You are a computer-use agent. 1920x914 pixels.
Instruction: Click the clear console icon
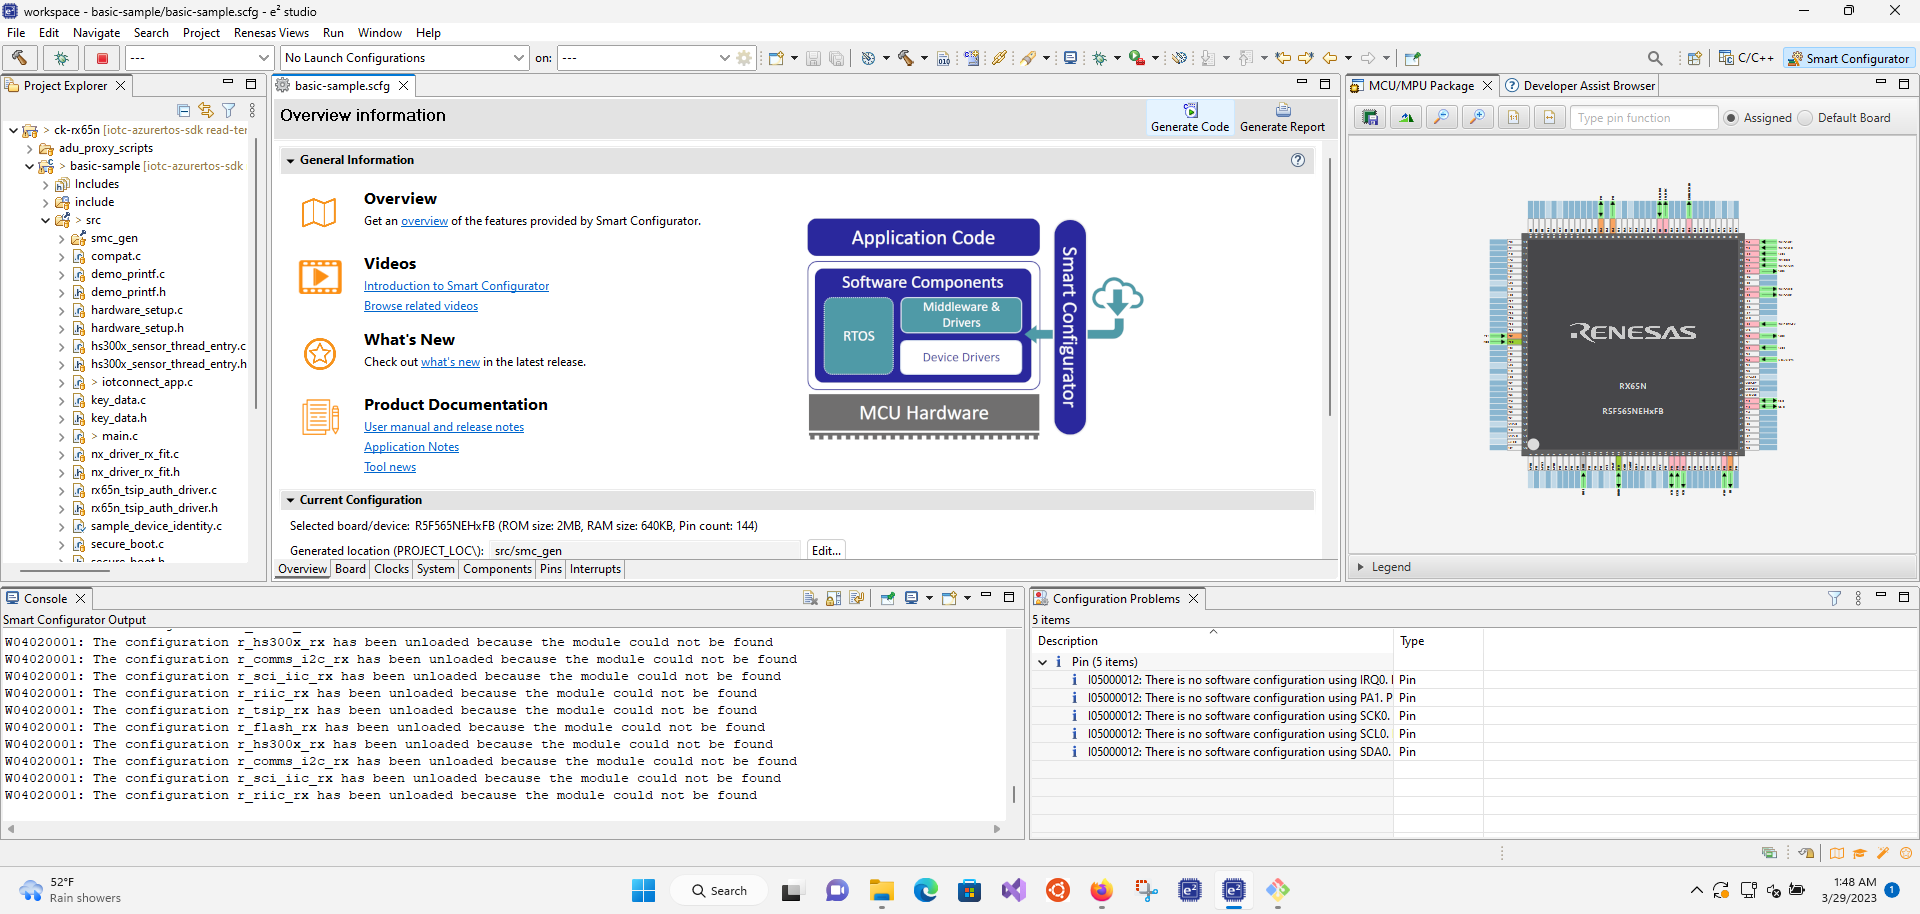click(811, 598)
